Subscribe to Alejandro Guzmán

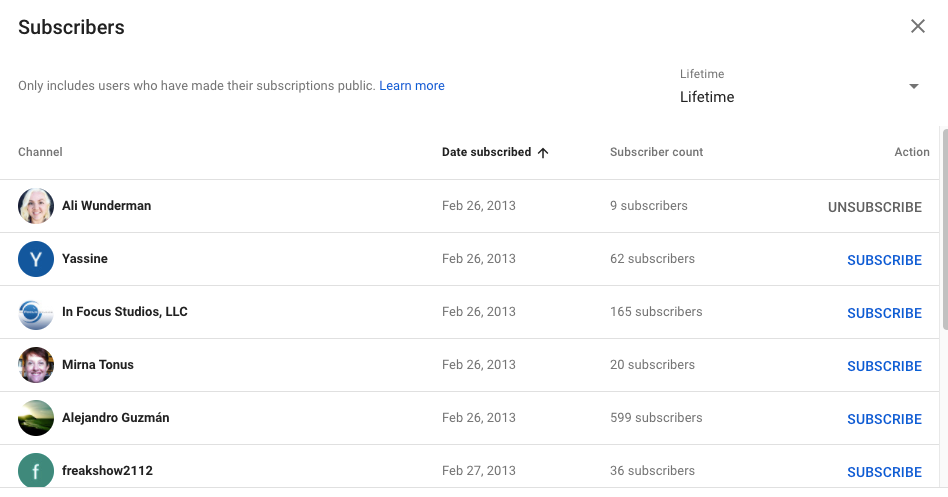point(884,419)
